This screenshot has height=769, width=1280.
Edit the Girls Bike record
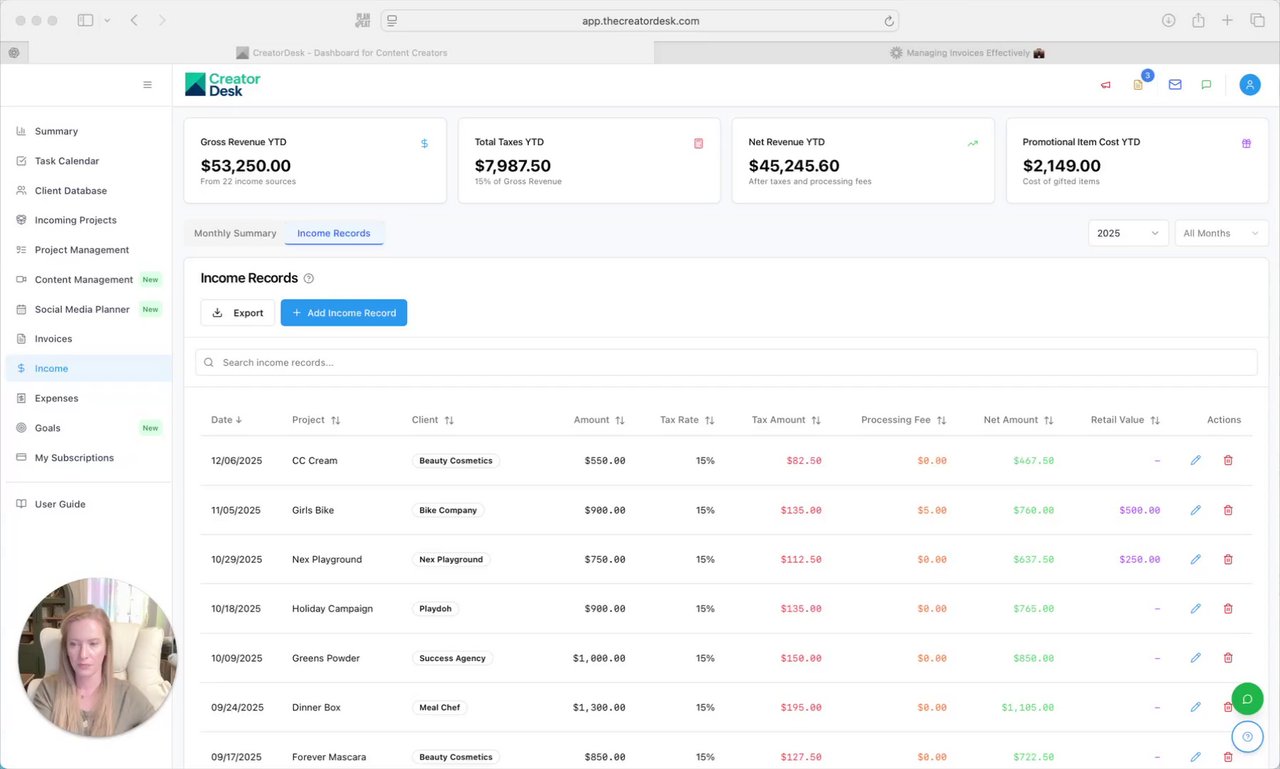pyautogui.click(x=1195, y=510)
